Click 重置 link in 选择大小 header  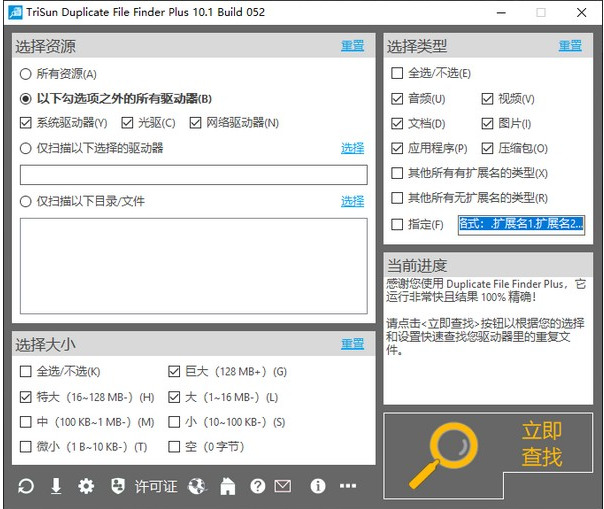[x=352, y=344]
